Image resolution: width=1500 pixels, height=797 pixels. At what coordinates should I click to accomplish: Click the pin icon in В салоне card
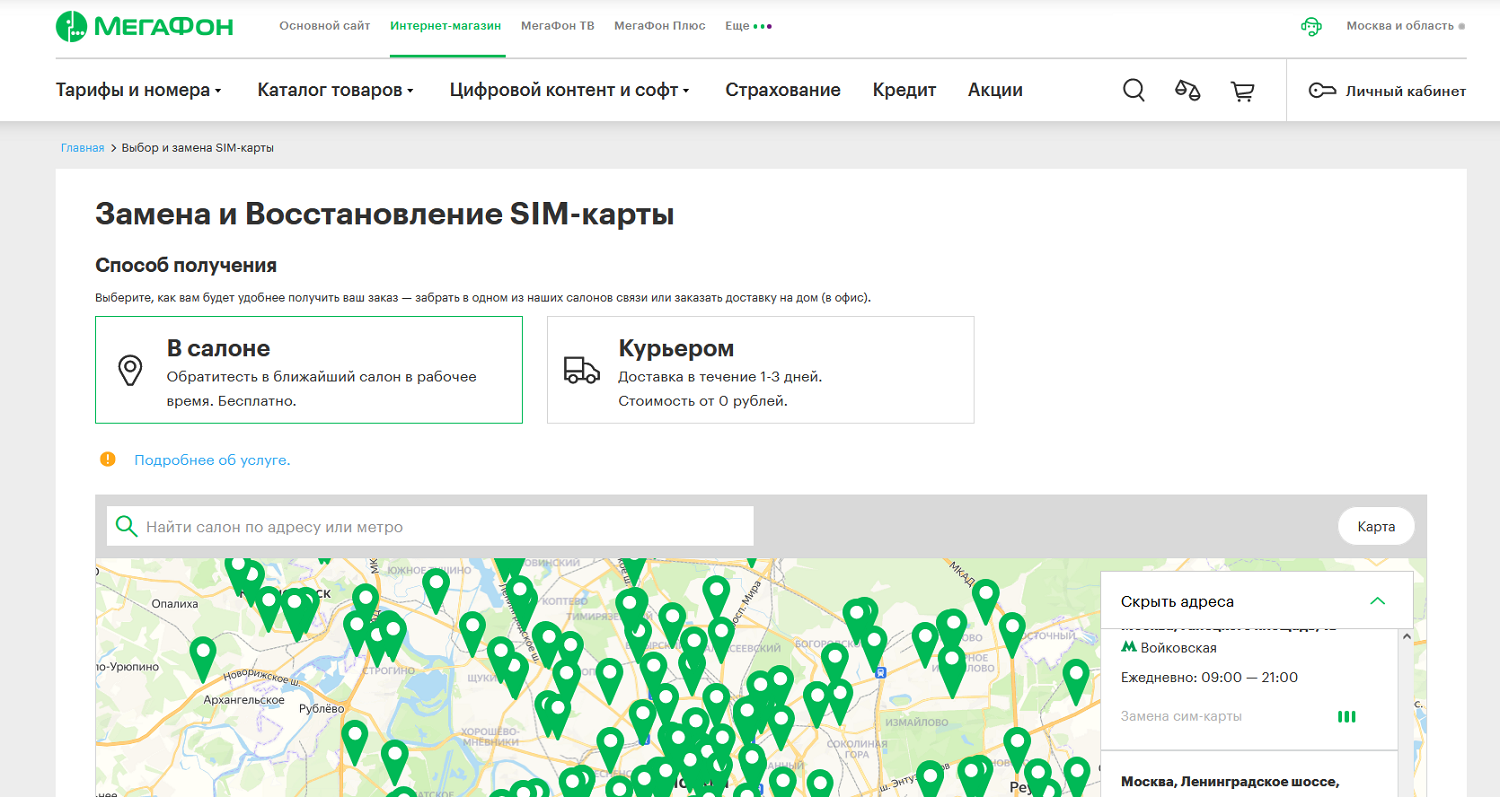(130, 370)
